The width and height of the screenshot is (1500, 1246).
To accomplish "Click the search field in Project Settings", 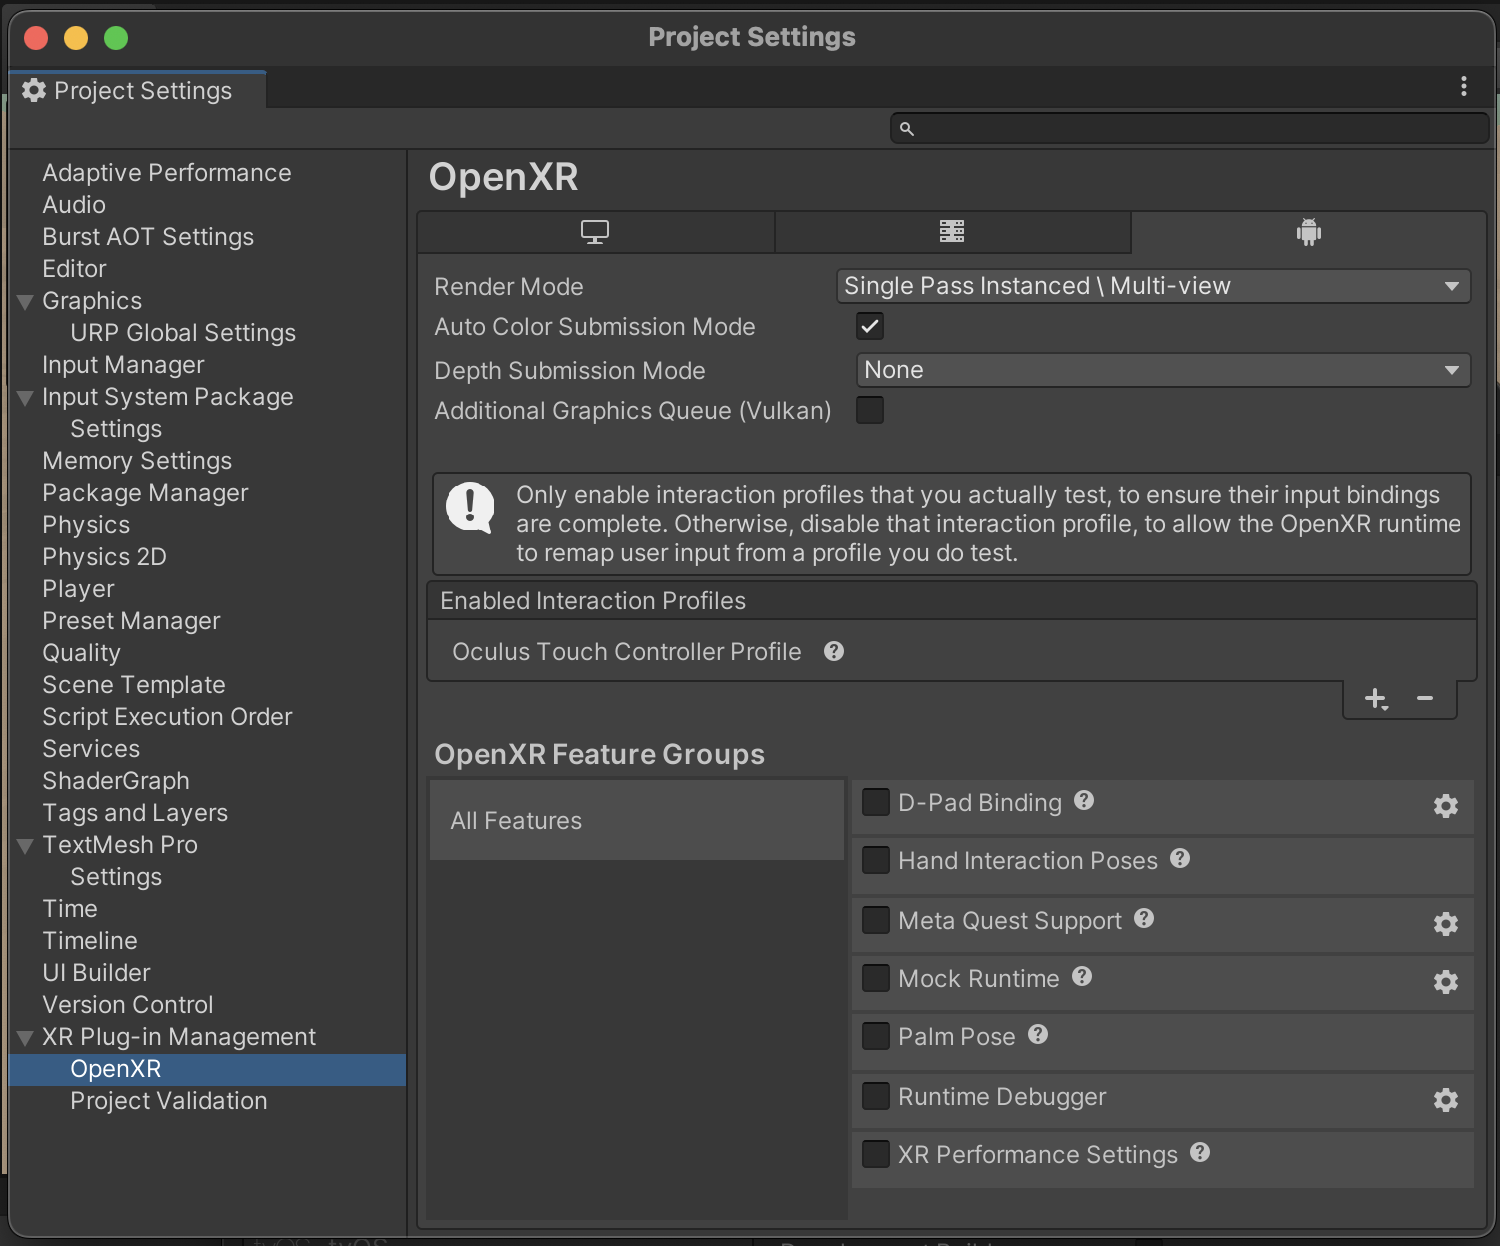I will [x=1189, y=128].
